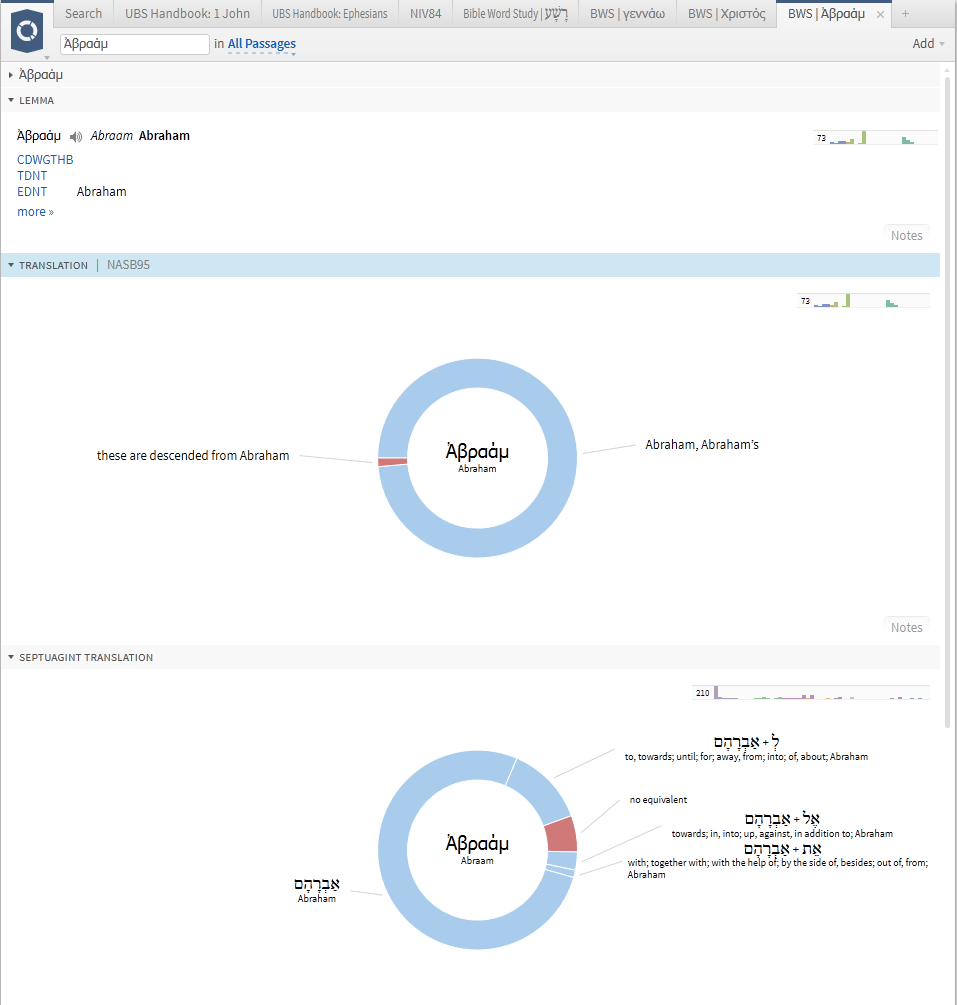This screenshot has height=1005, width=957.
Task: Switch to UBS Handbook: 1 John tab
Action: [187, 13]
